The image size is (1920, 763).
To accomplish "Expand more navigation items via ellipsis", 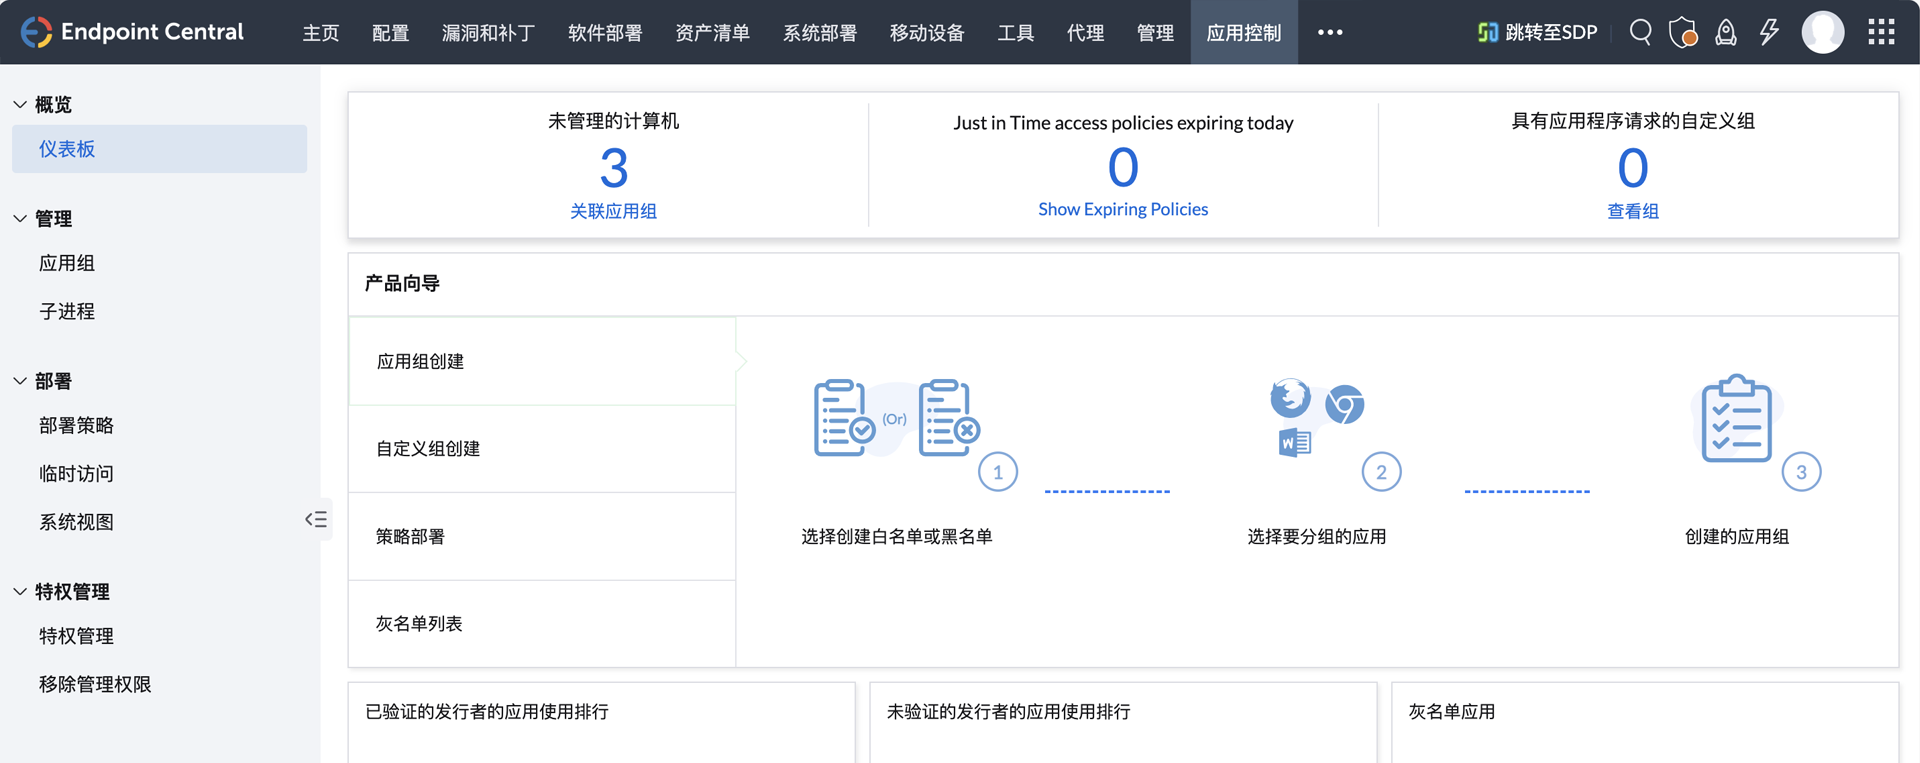I will 1329,32.
